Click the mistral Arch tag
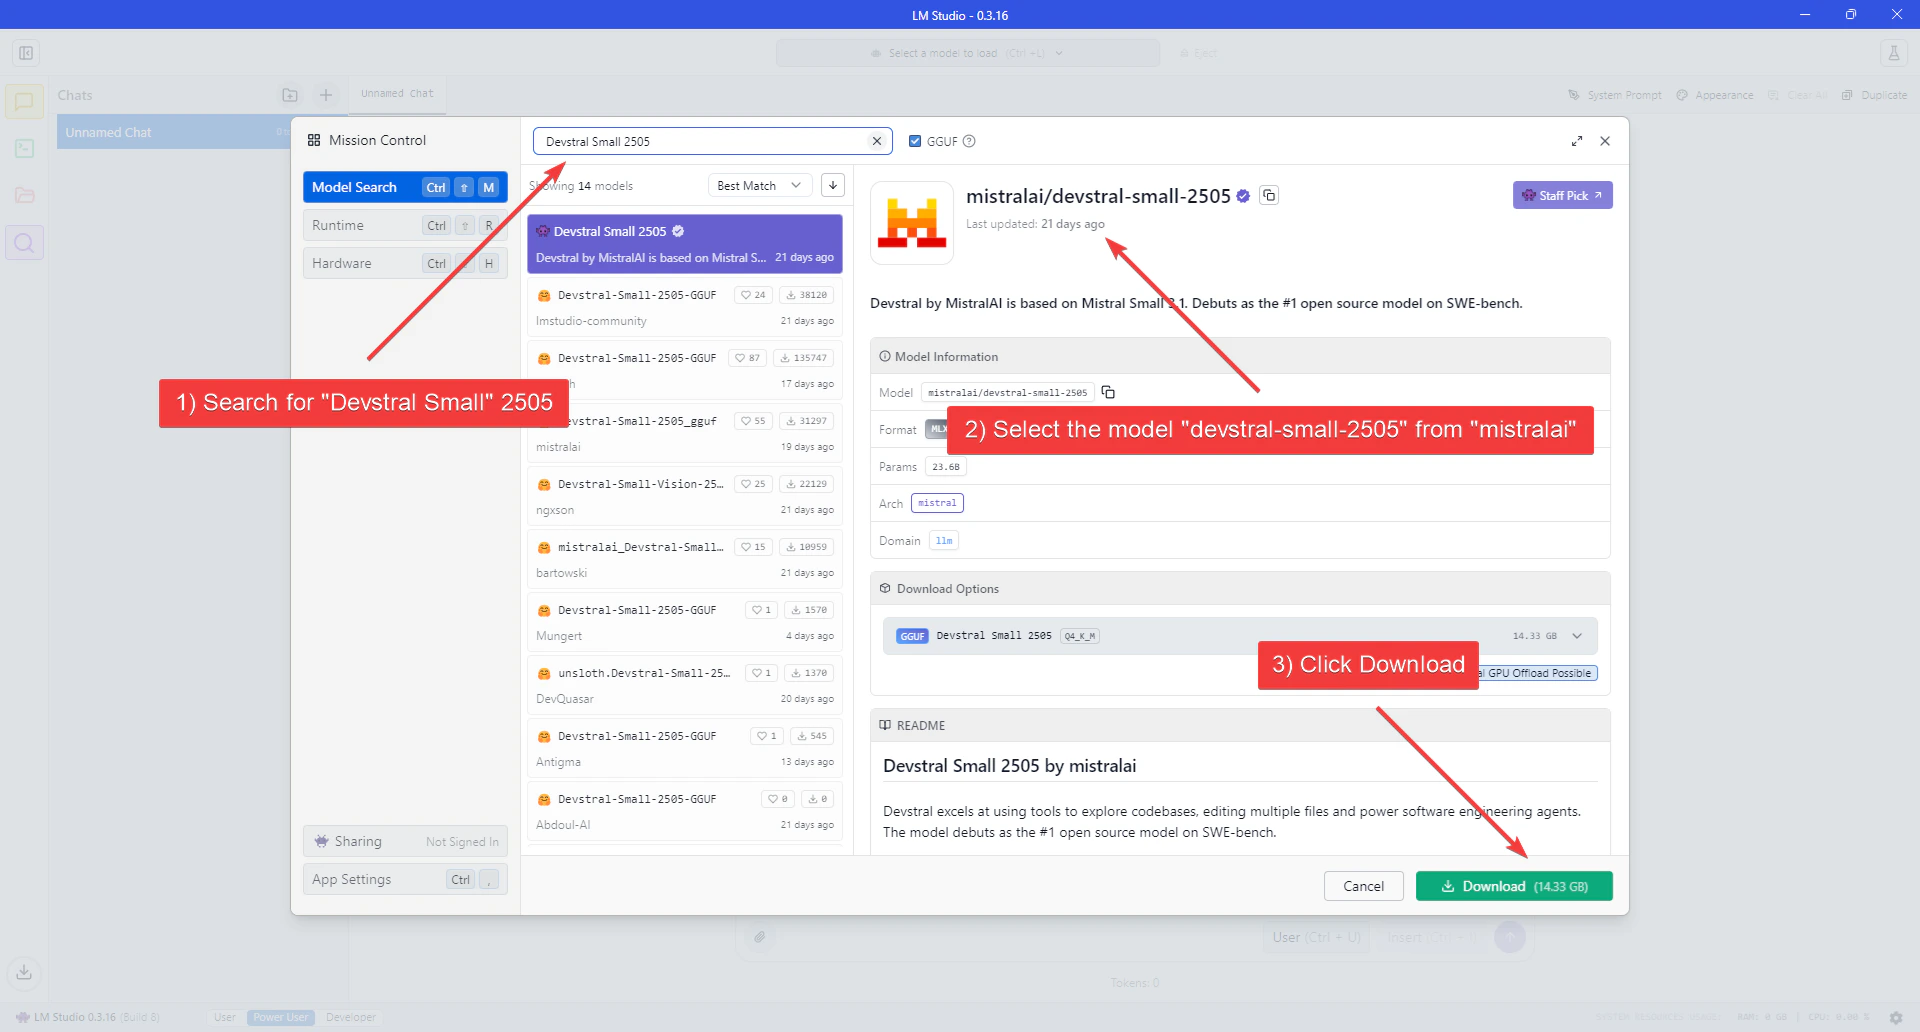Viewport: 1920px width, 1032px height. 937,503
